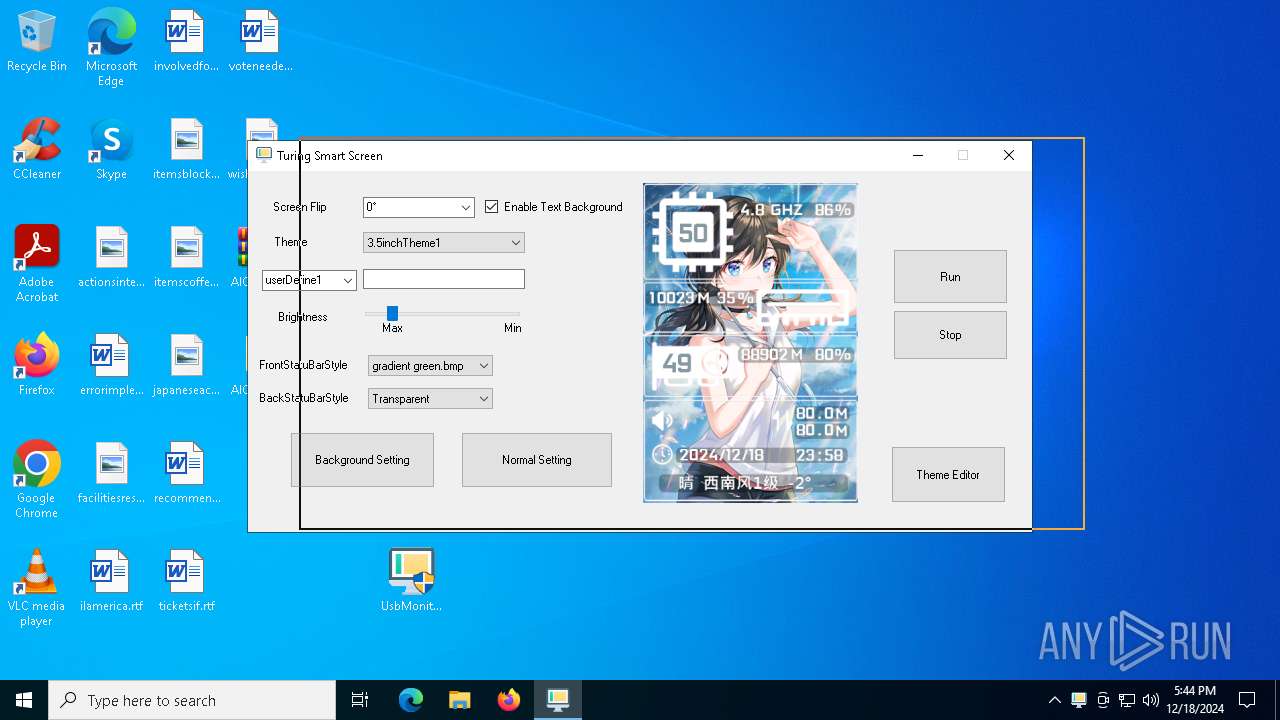Open userDefine1 dropdown
Image resolution: width=1280 pixels, height=720 pixels.
[309, 281]
